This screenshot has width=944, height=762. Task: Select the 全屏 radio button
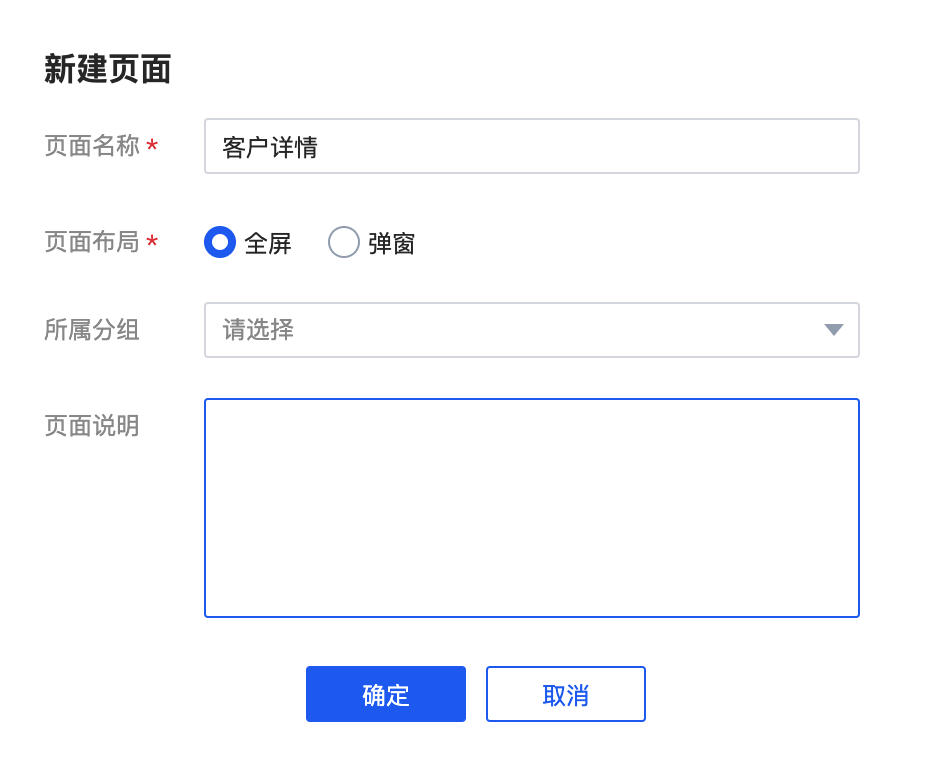pos(220,242)
